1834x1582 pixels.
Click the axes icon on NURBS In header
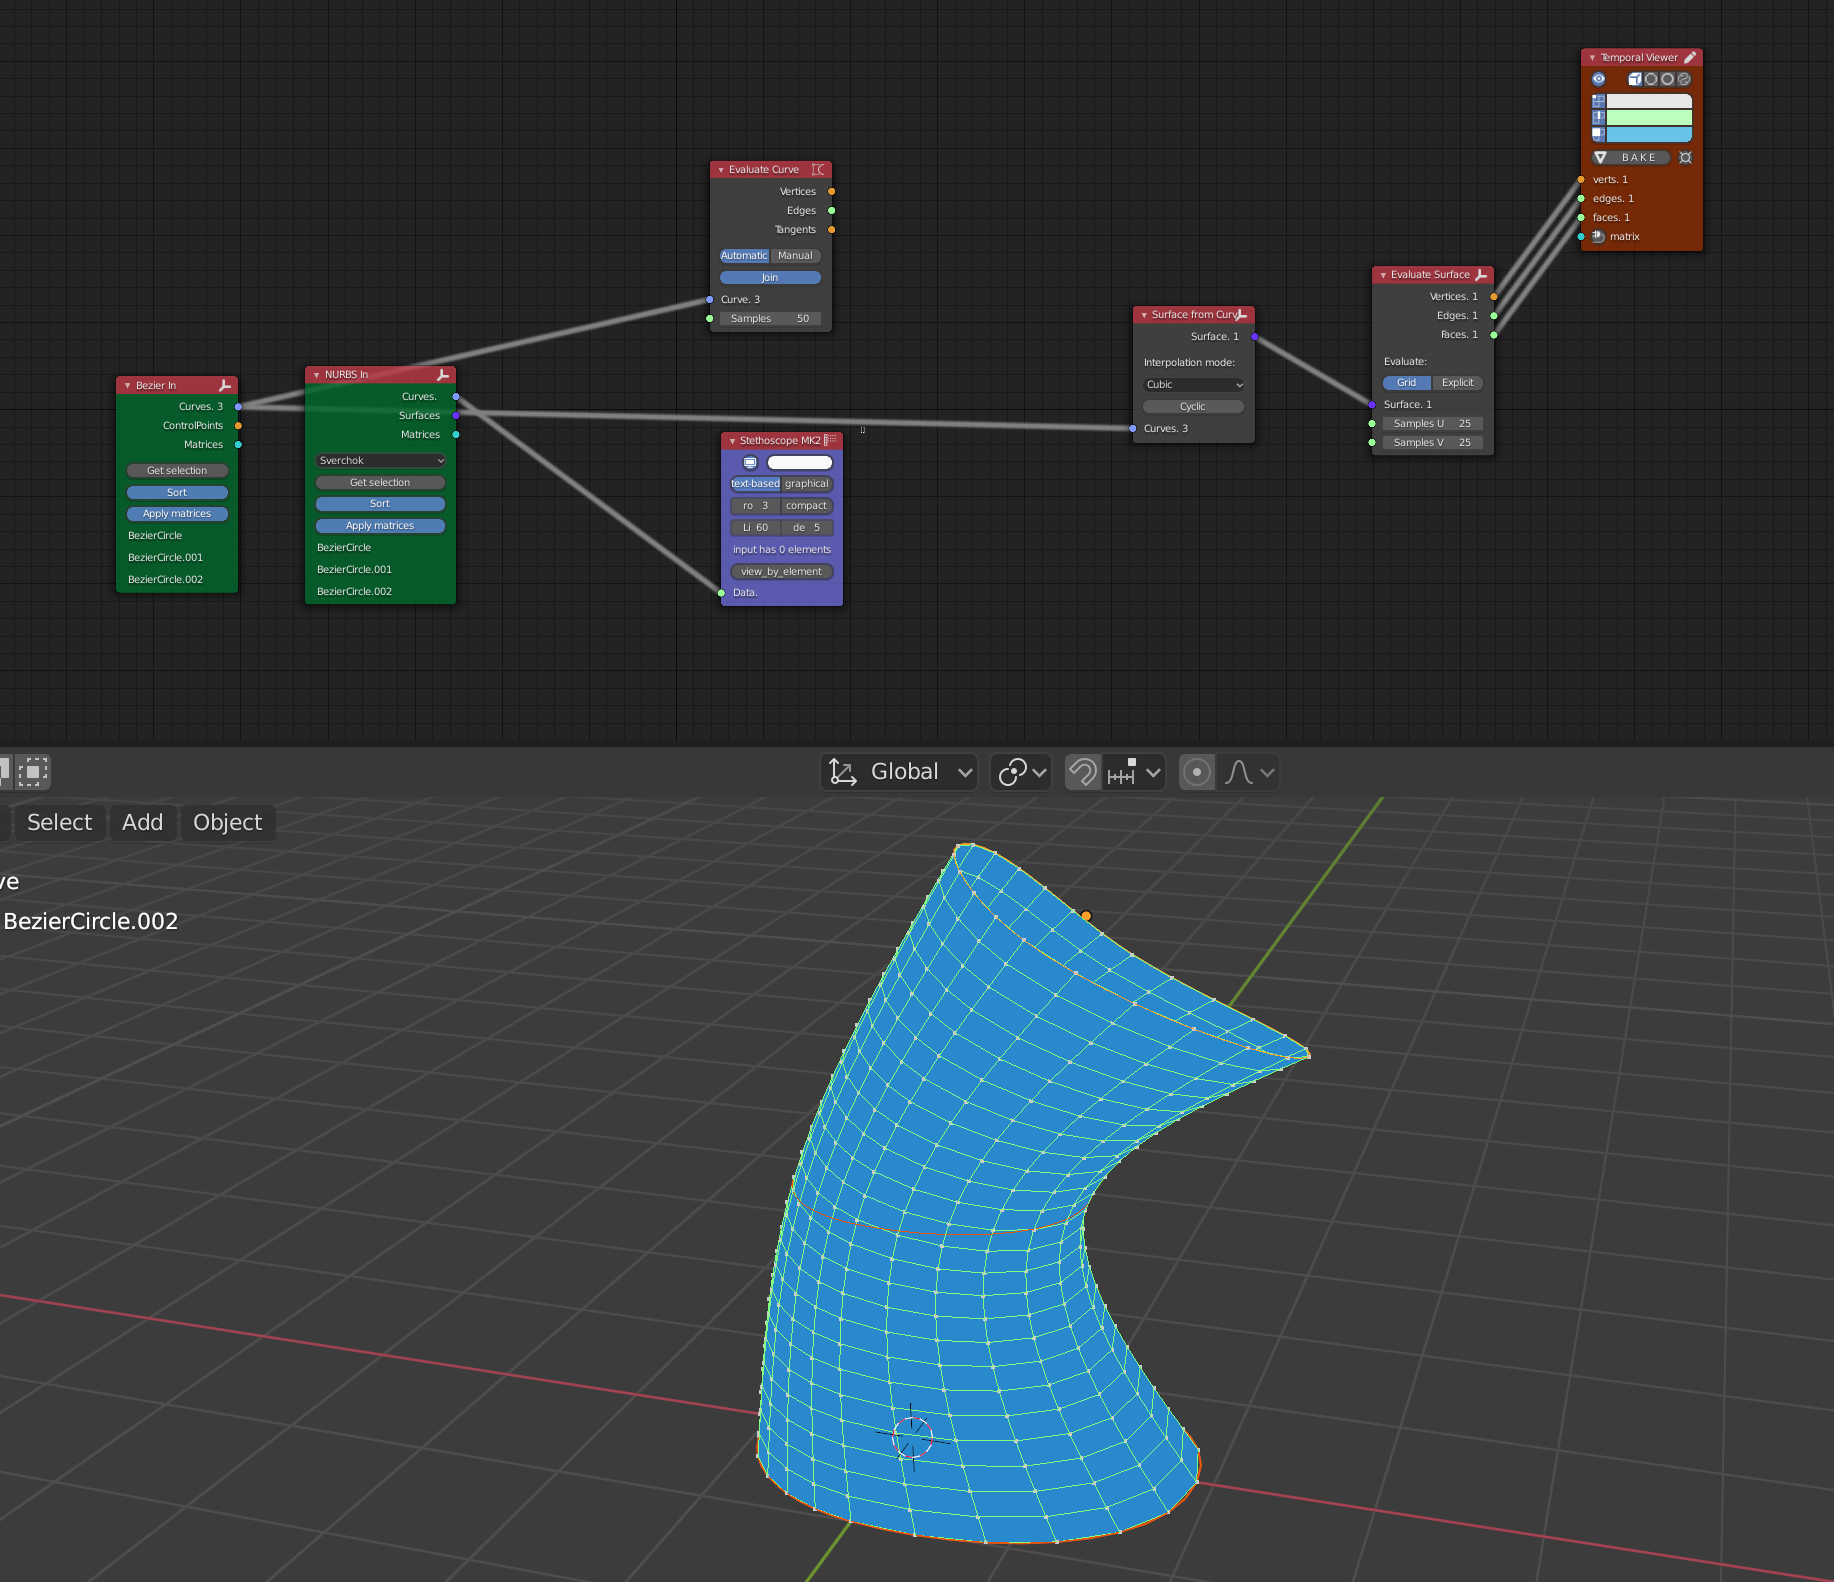[443, 375]
